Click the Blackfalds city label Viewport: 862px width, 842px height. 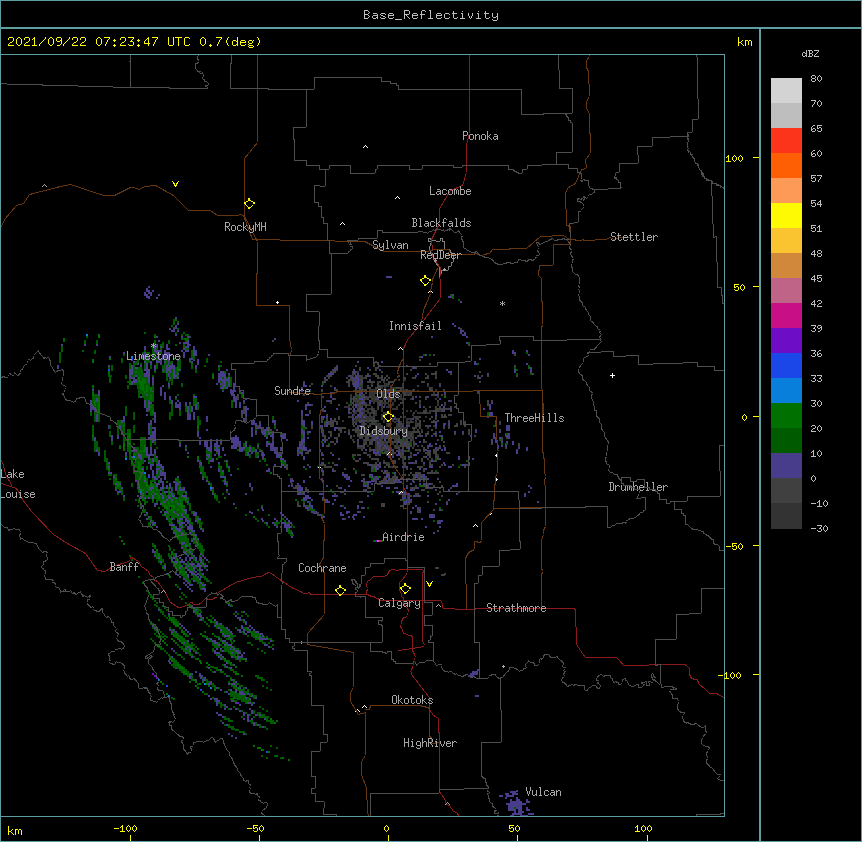click(441, 223)
